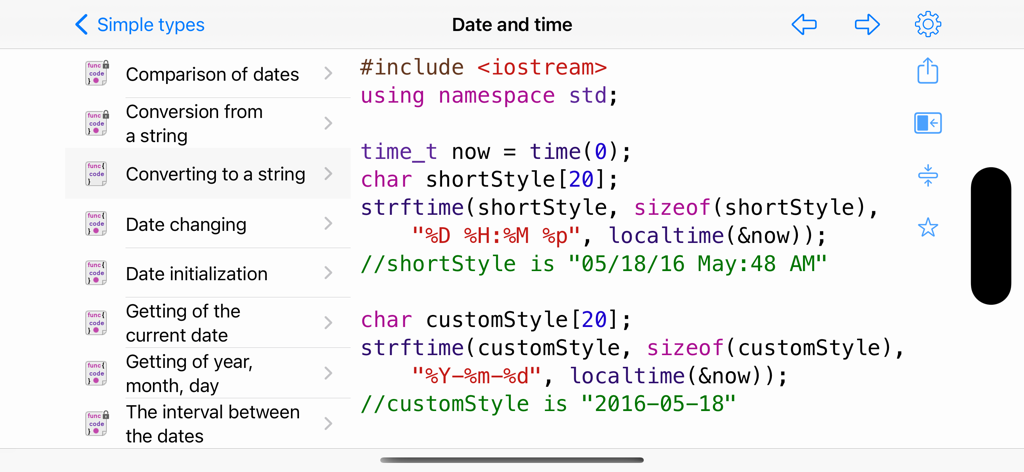This screenshot has width=1024, height=472.
Task: Open Date changing topic
Action: [x=208, y=224]
